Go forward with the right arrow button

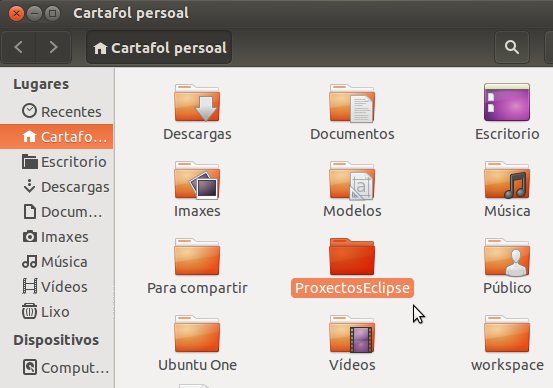pyautogui.click(x=53, y=47)
